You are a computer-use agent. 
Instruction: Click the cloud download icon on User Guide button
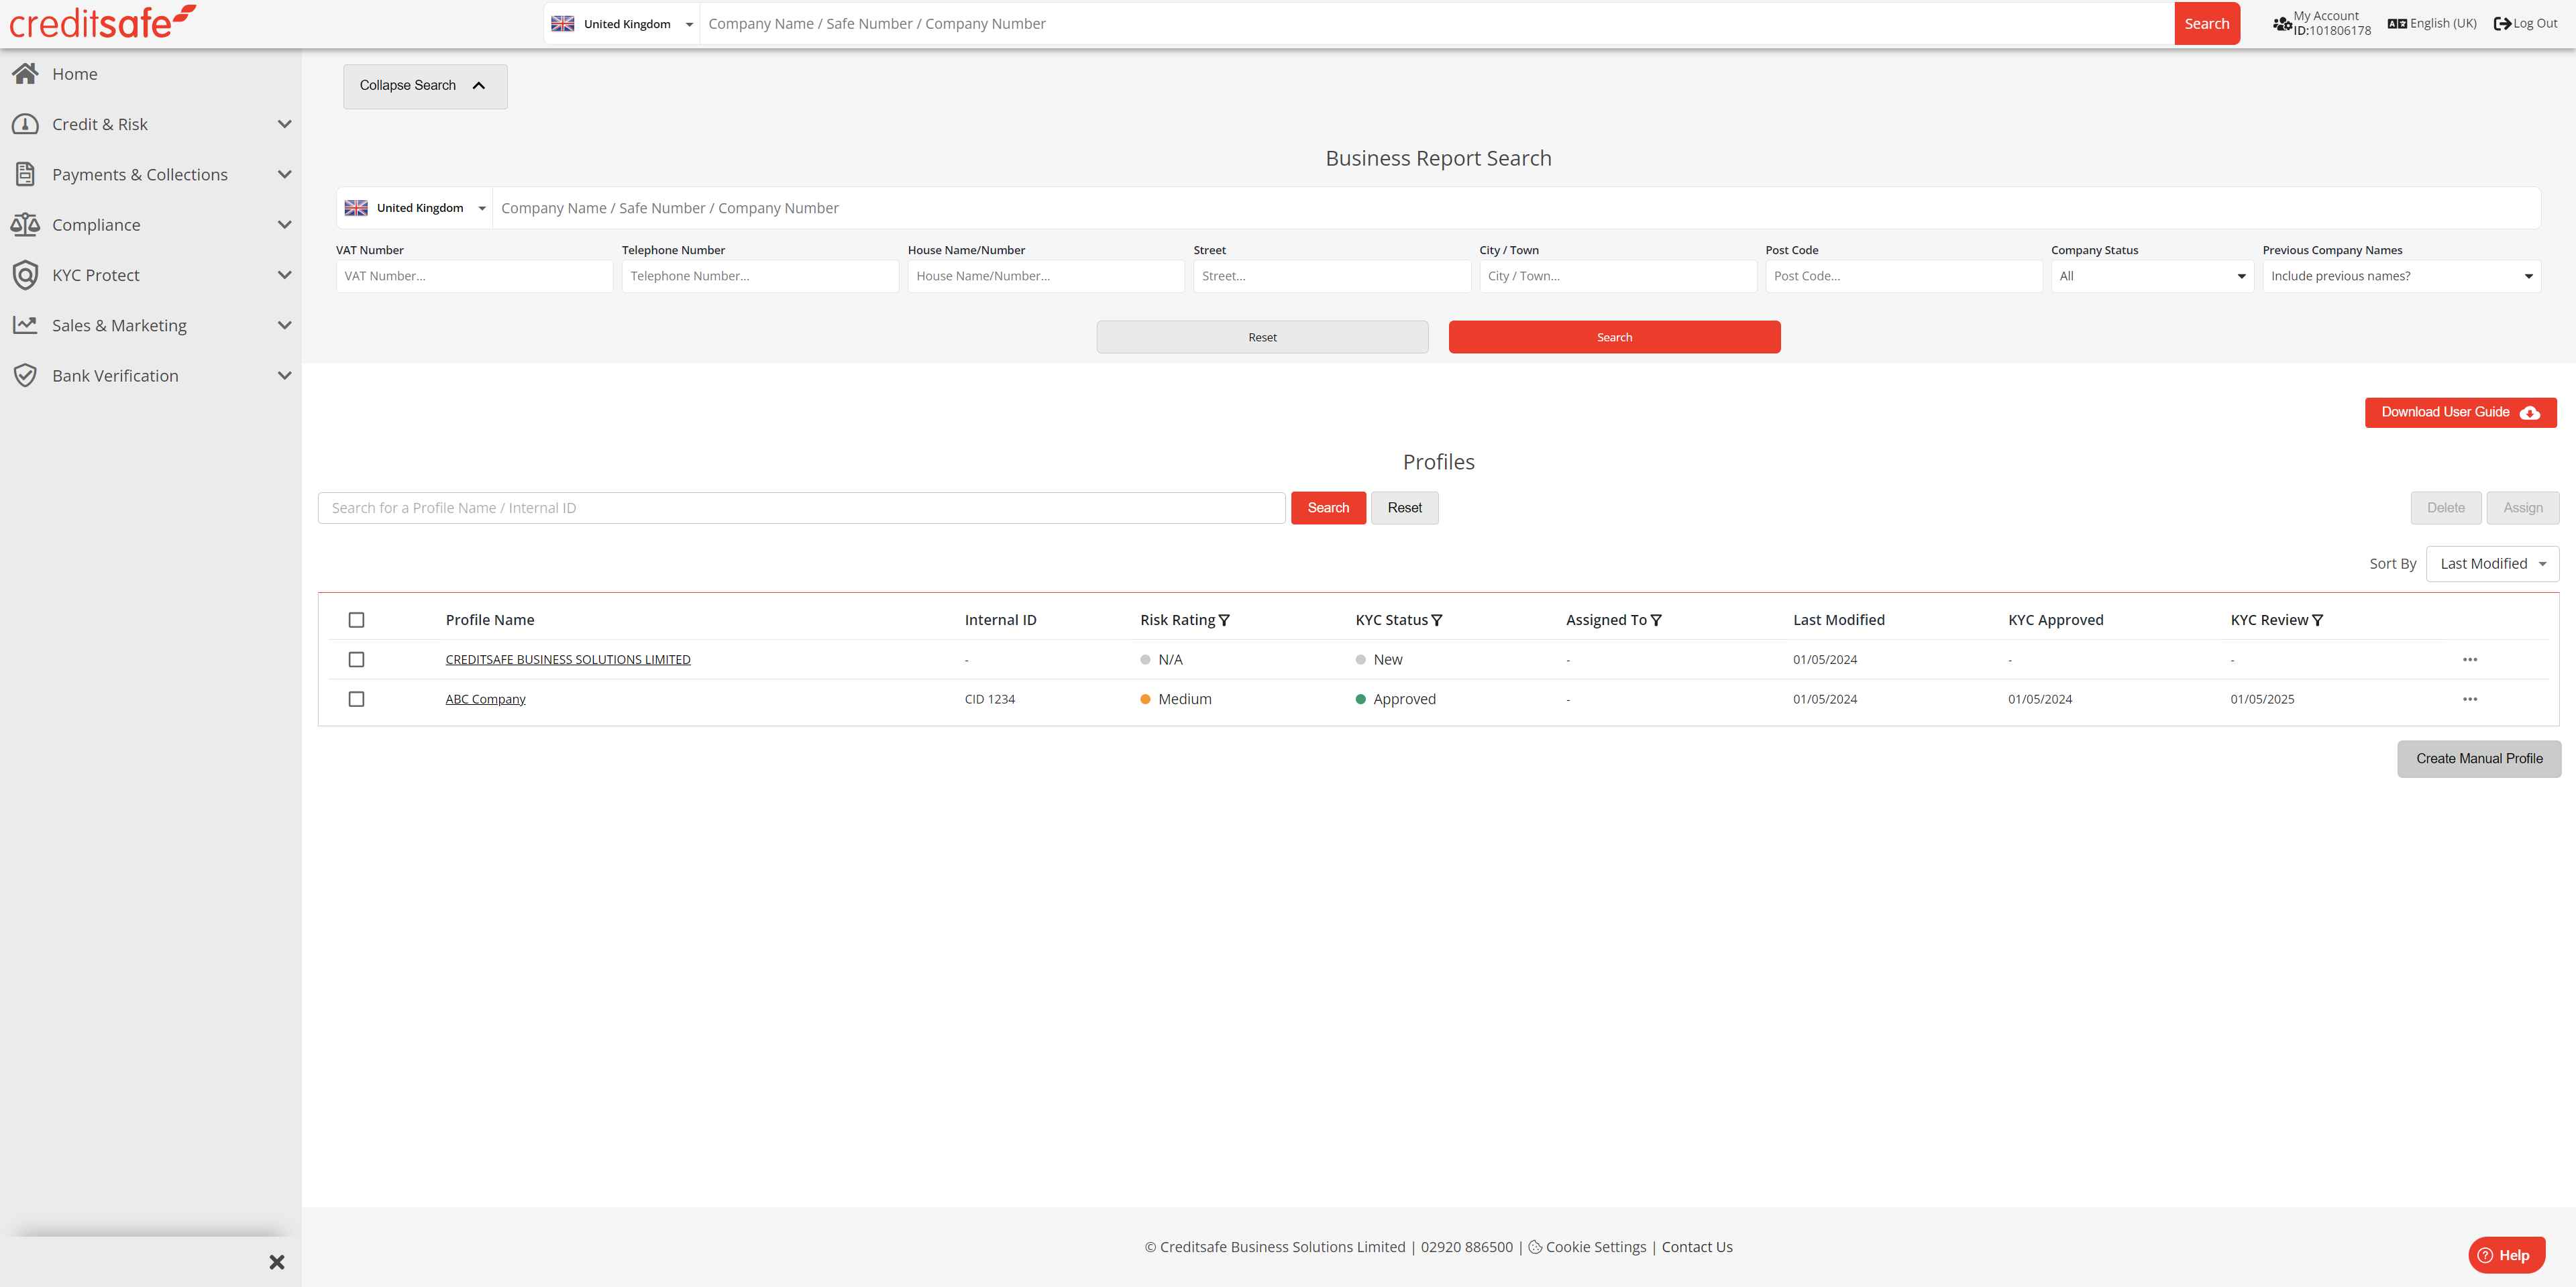pyautogui.click(x=2530, y=413)
